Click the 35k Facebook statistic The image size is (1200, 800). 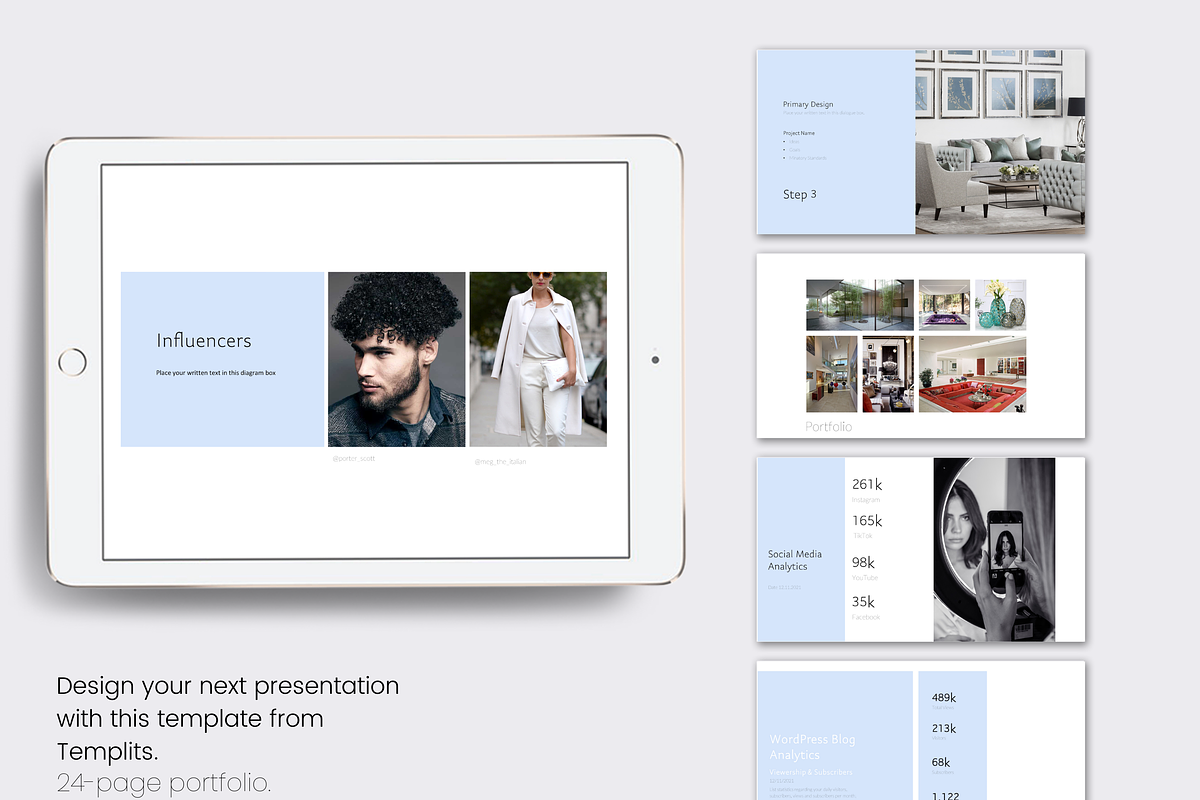[866, 607]
